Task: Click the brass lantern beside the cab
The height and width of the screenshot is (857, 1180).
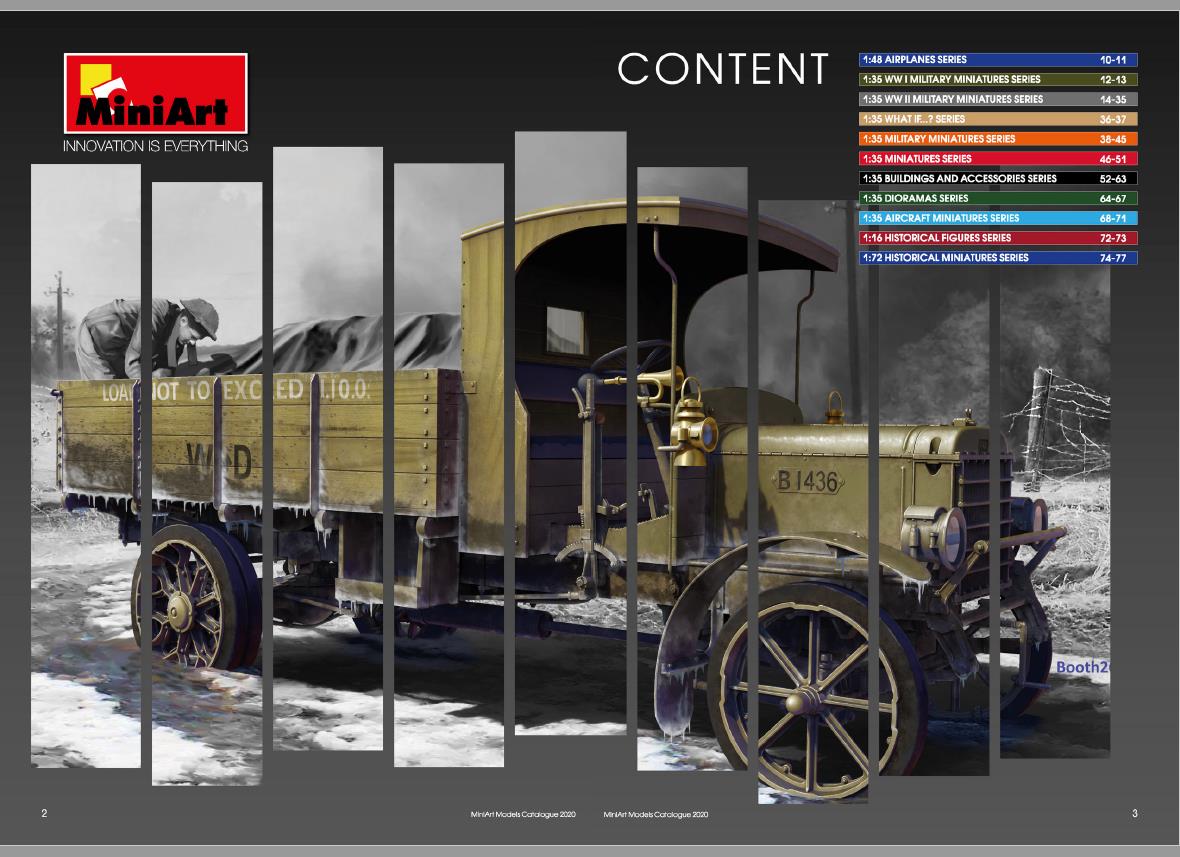Action: click(694, 424)
